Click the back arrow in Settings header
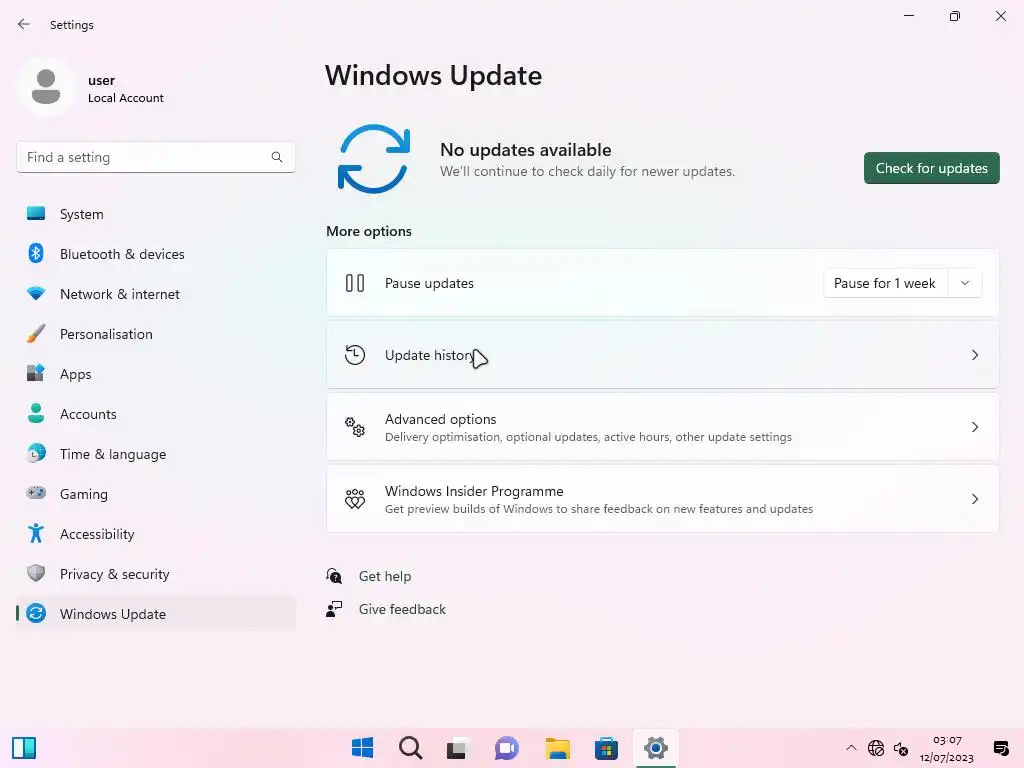 (24, 24)
